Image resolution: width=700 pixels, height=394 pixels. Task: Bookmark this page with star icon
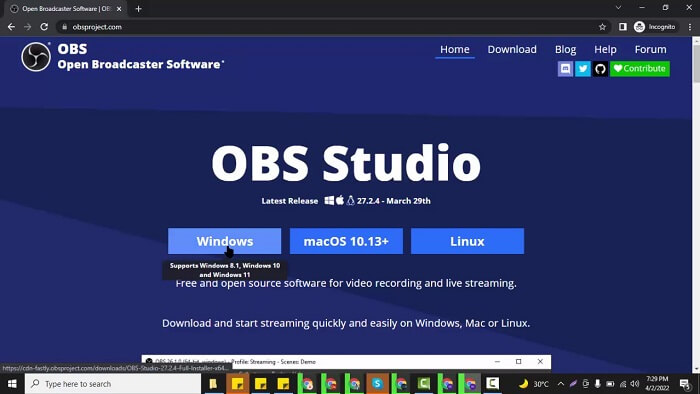pos(602,27)
